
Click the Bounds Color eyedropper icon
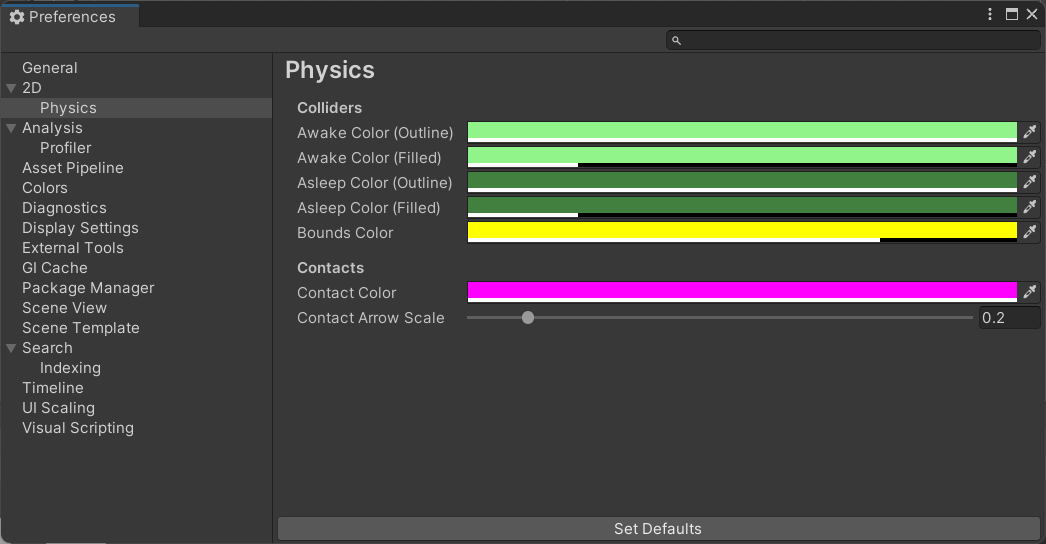point(1029,233)
